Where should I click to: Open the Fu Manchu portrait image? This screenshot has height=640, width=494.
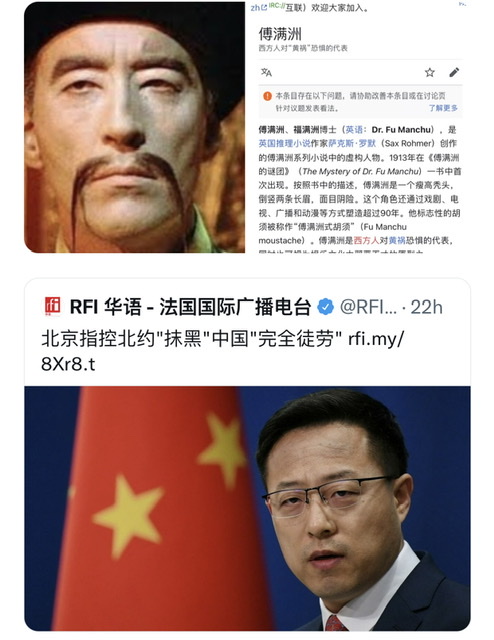134,127
